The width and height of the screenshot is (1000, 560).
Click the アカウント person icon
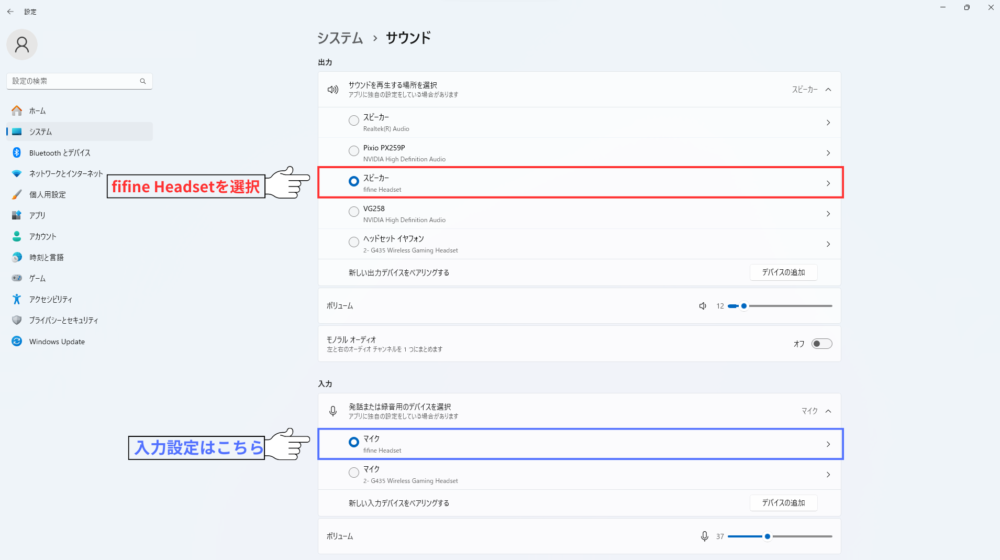coord(17,236)
